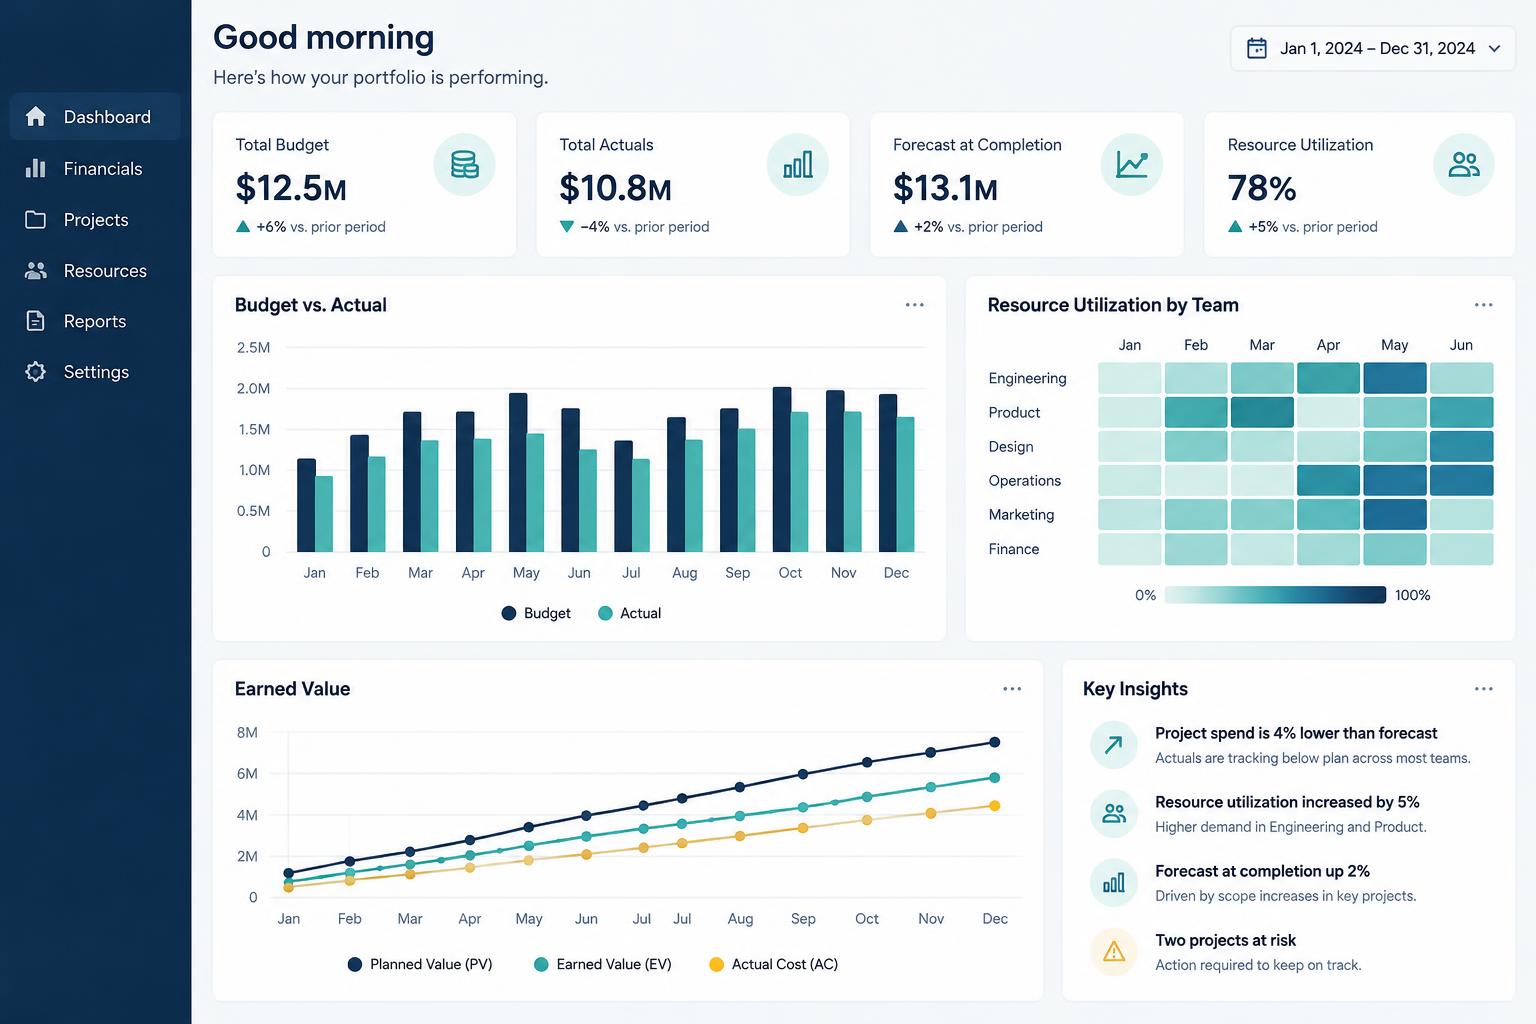The image size is (1536, 1024).
Task: Open the date range dropdown chevron
Action: pos(1495,48)
